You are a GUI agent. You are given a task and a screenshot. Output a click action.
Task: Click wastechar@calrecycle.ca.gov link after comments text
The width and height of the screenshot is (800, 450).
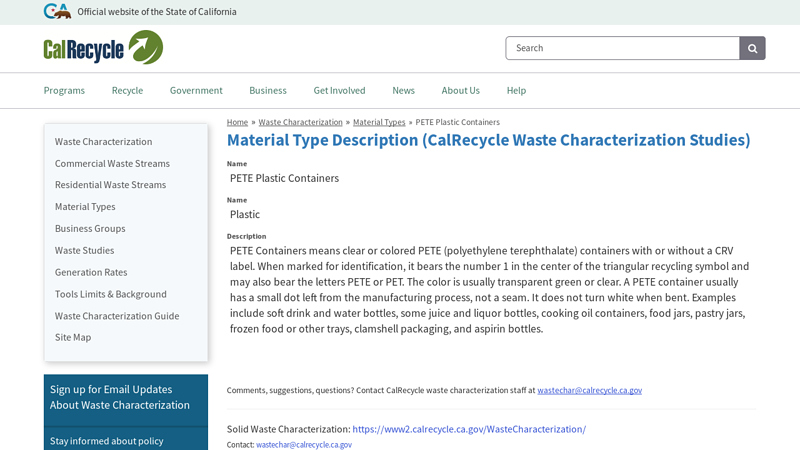(x=590, y=390)
